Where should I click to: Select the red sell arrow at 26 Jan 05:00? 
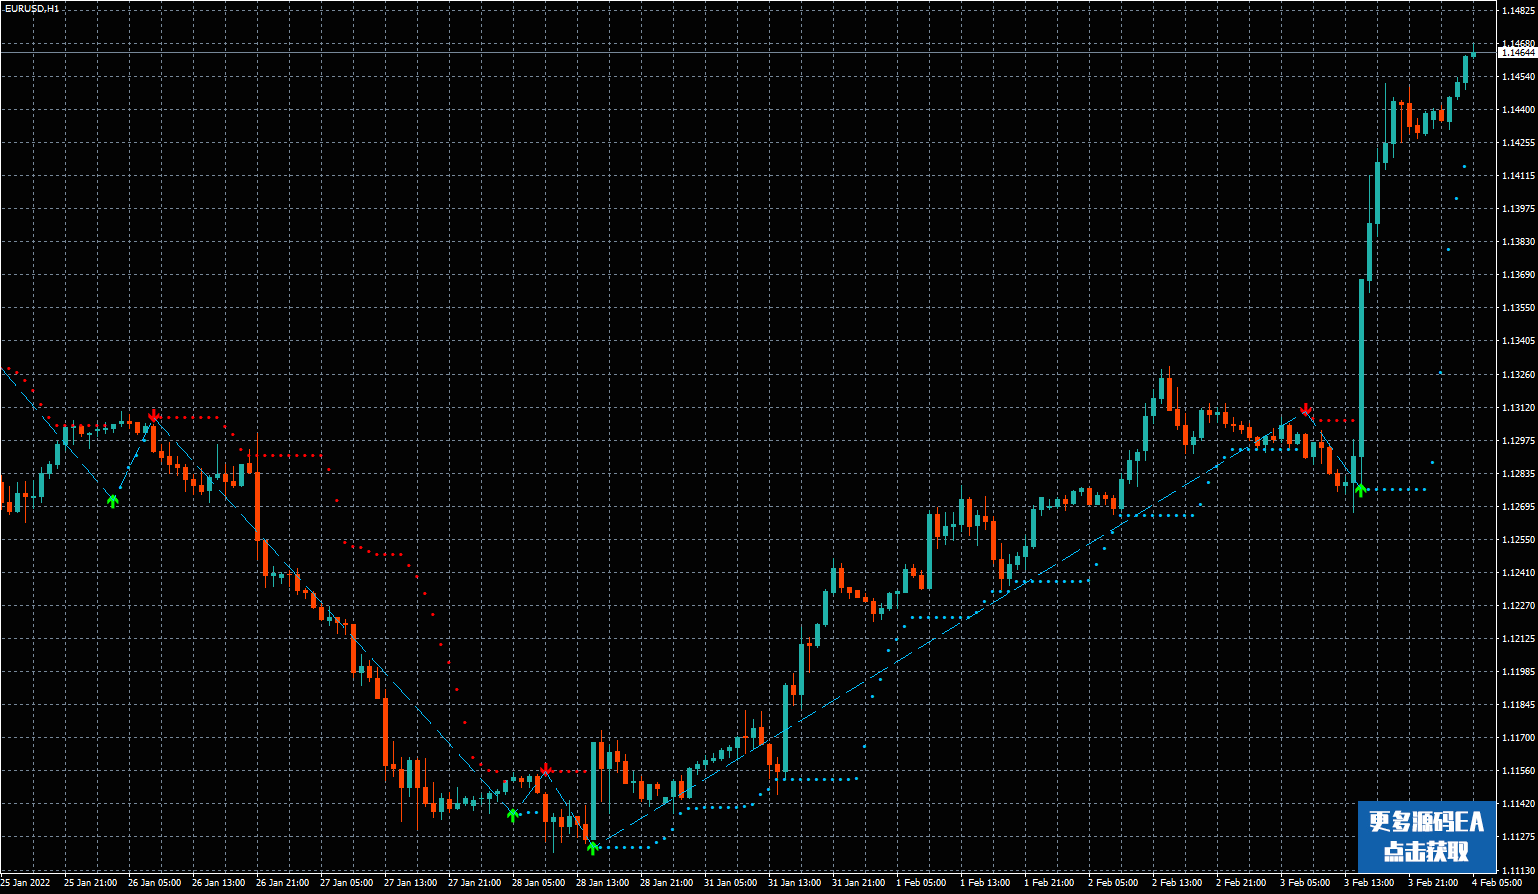pos(153,415)
